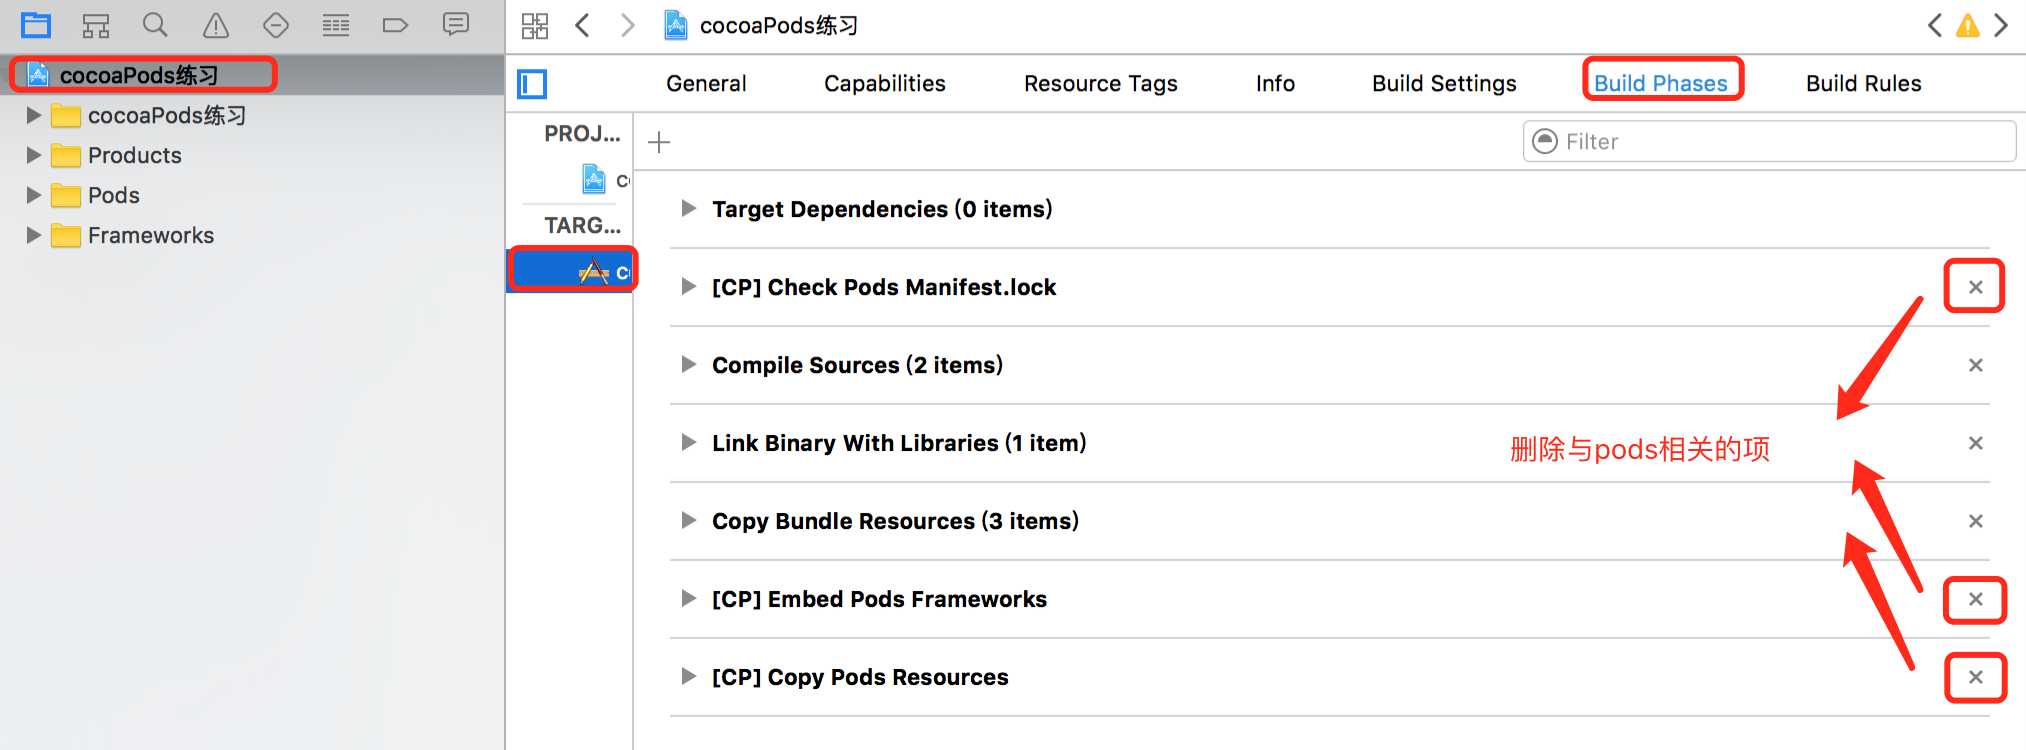This screenshot has height=750, width=2026.
Task: Delete the [CP] Embed Pods Frameworks phase
Action: tap(1976, 599)
